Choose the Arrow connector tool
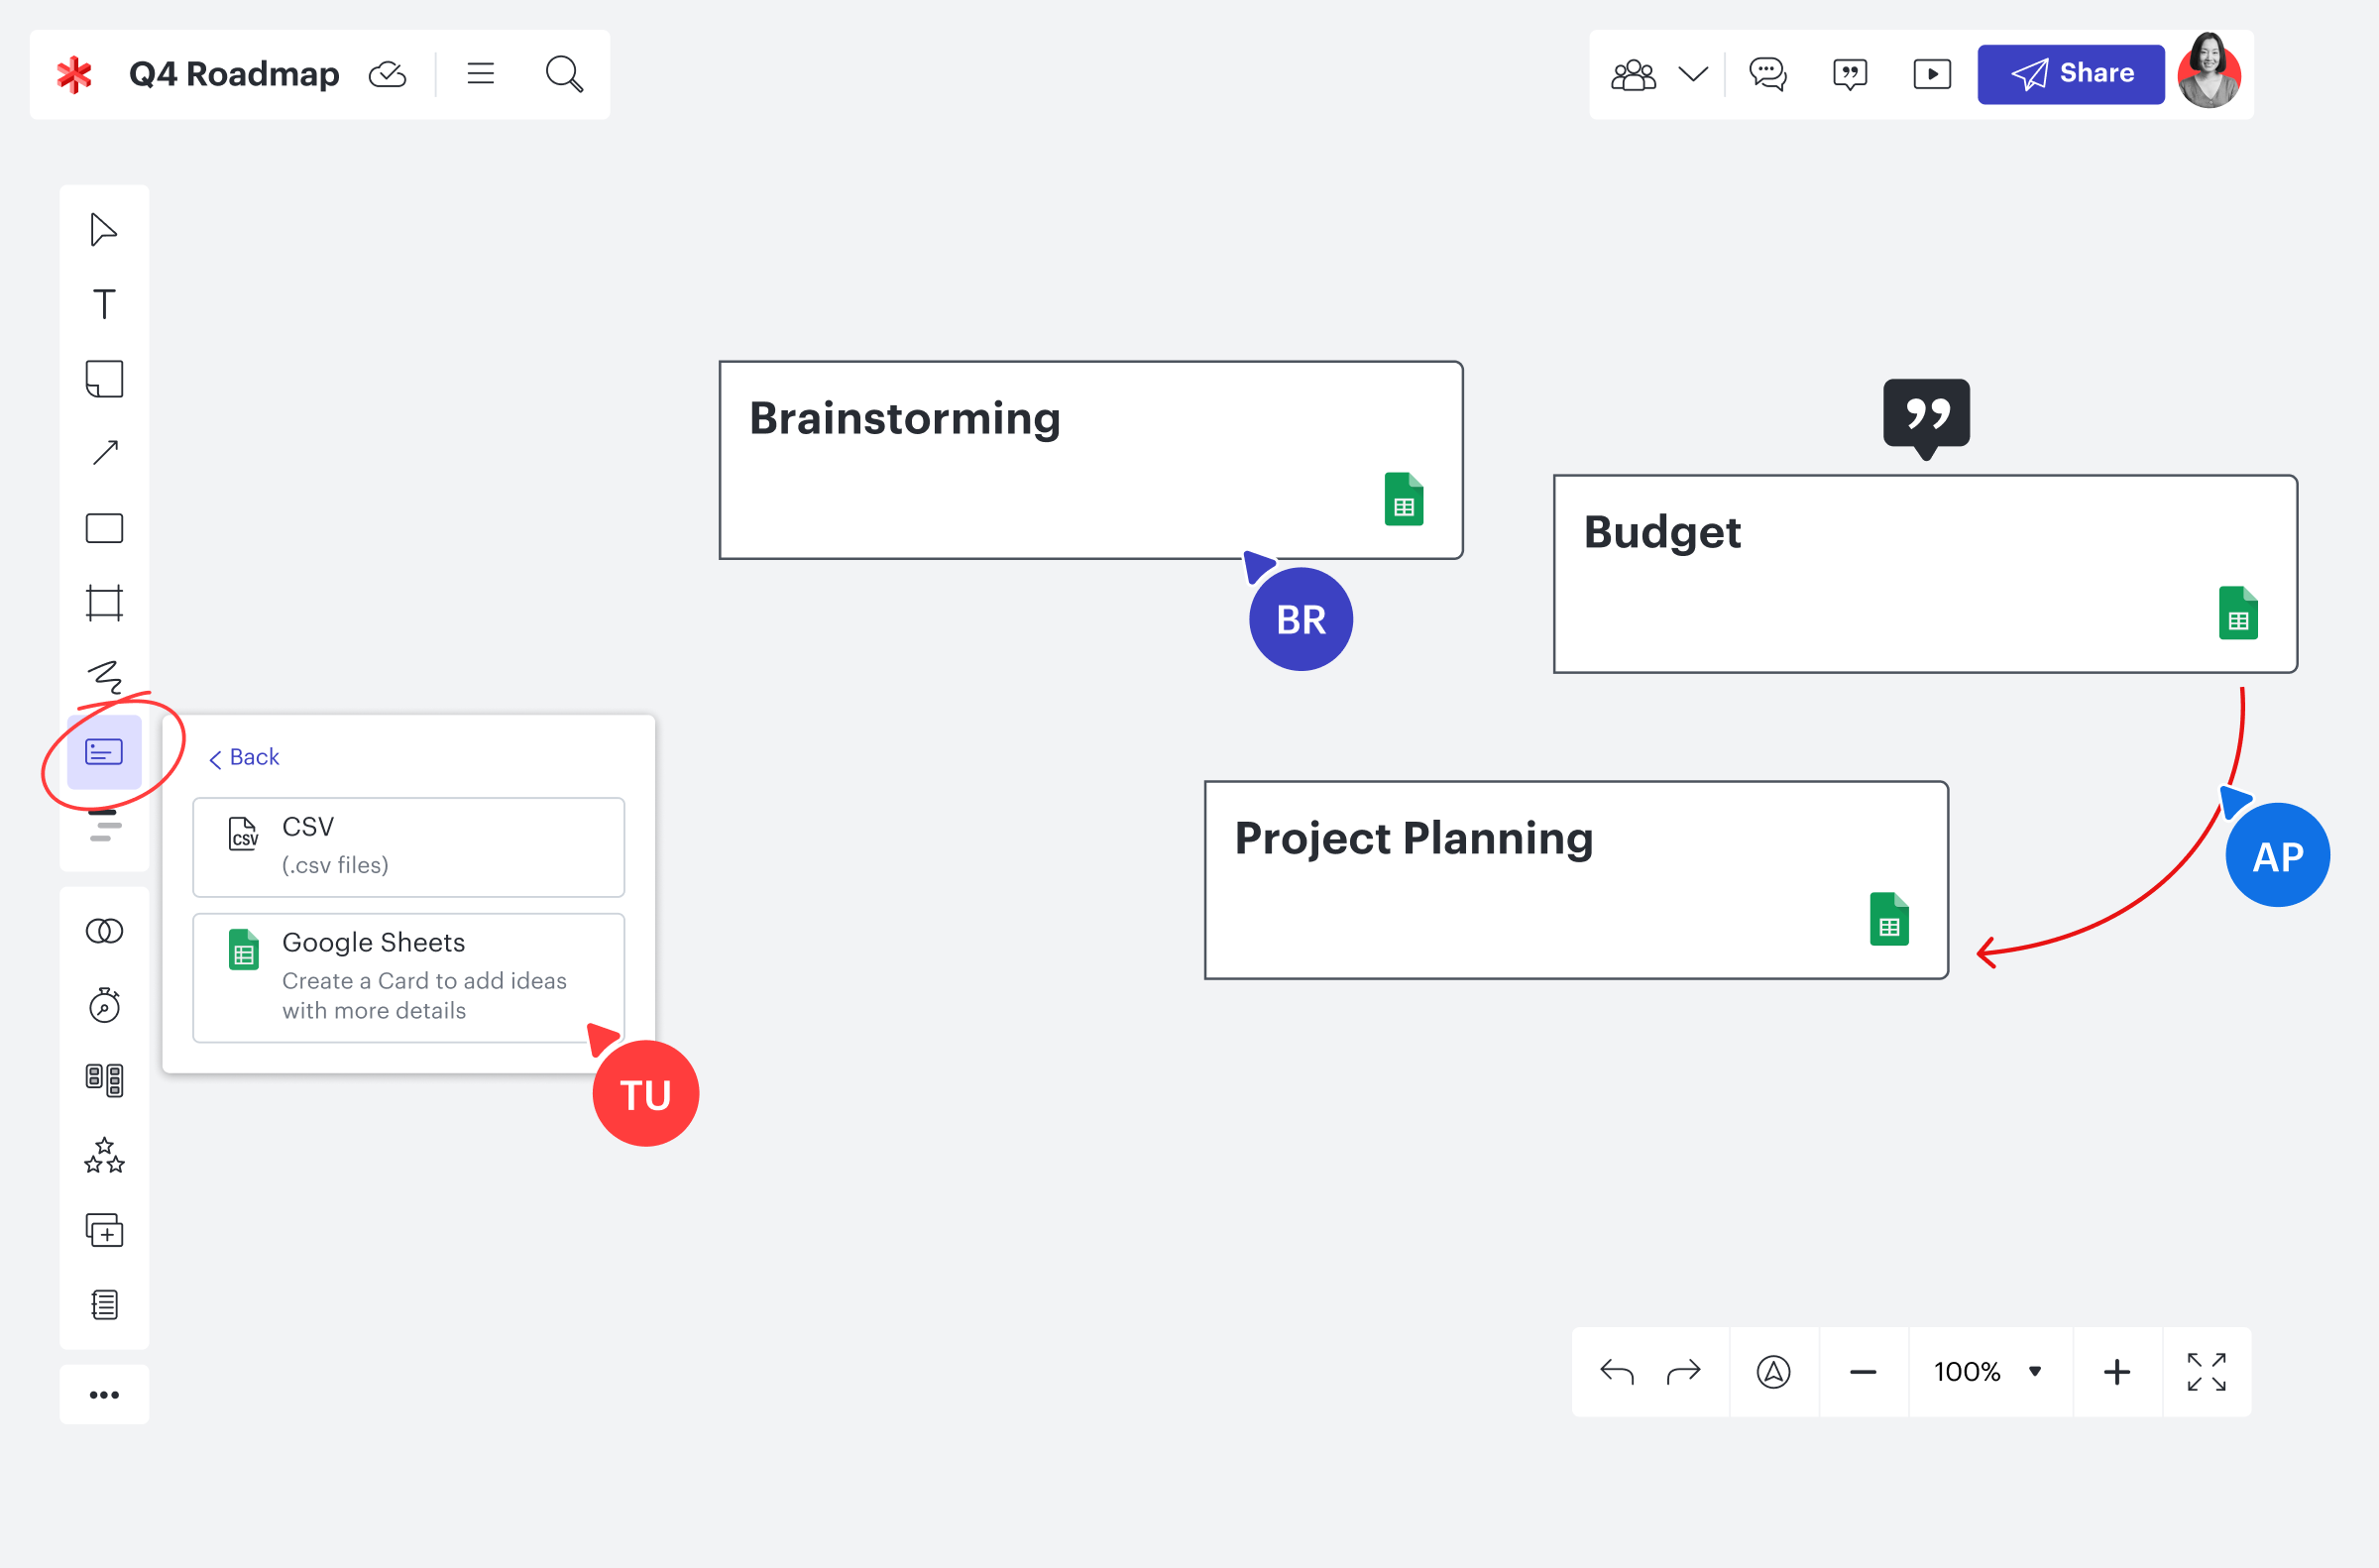Viewport: 2379px width, 1568px height. 104,453
